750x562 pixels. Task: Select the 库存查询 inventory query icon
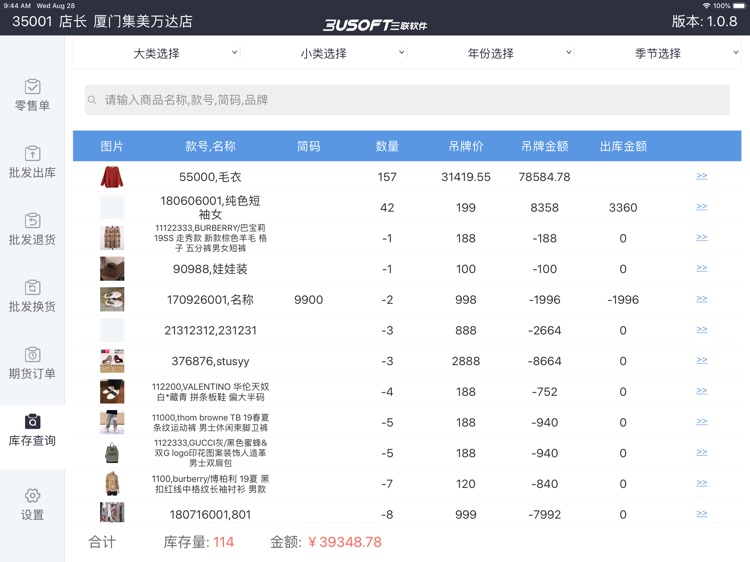click(32, 421)
